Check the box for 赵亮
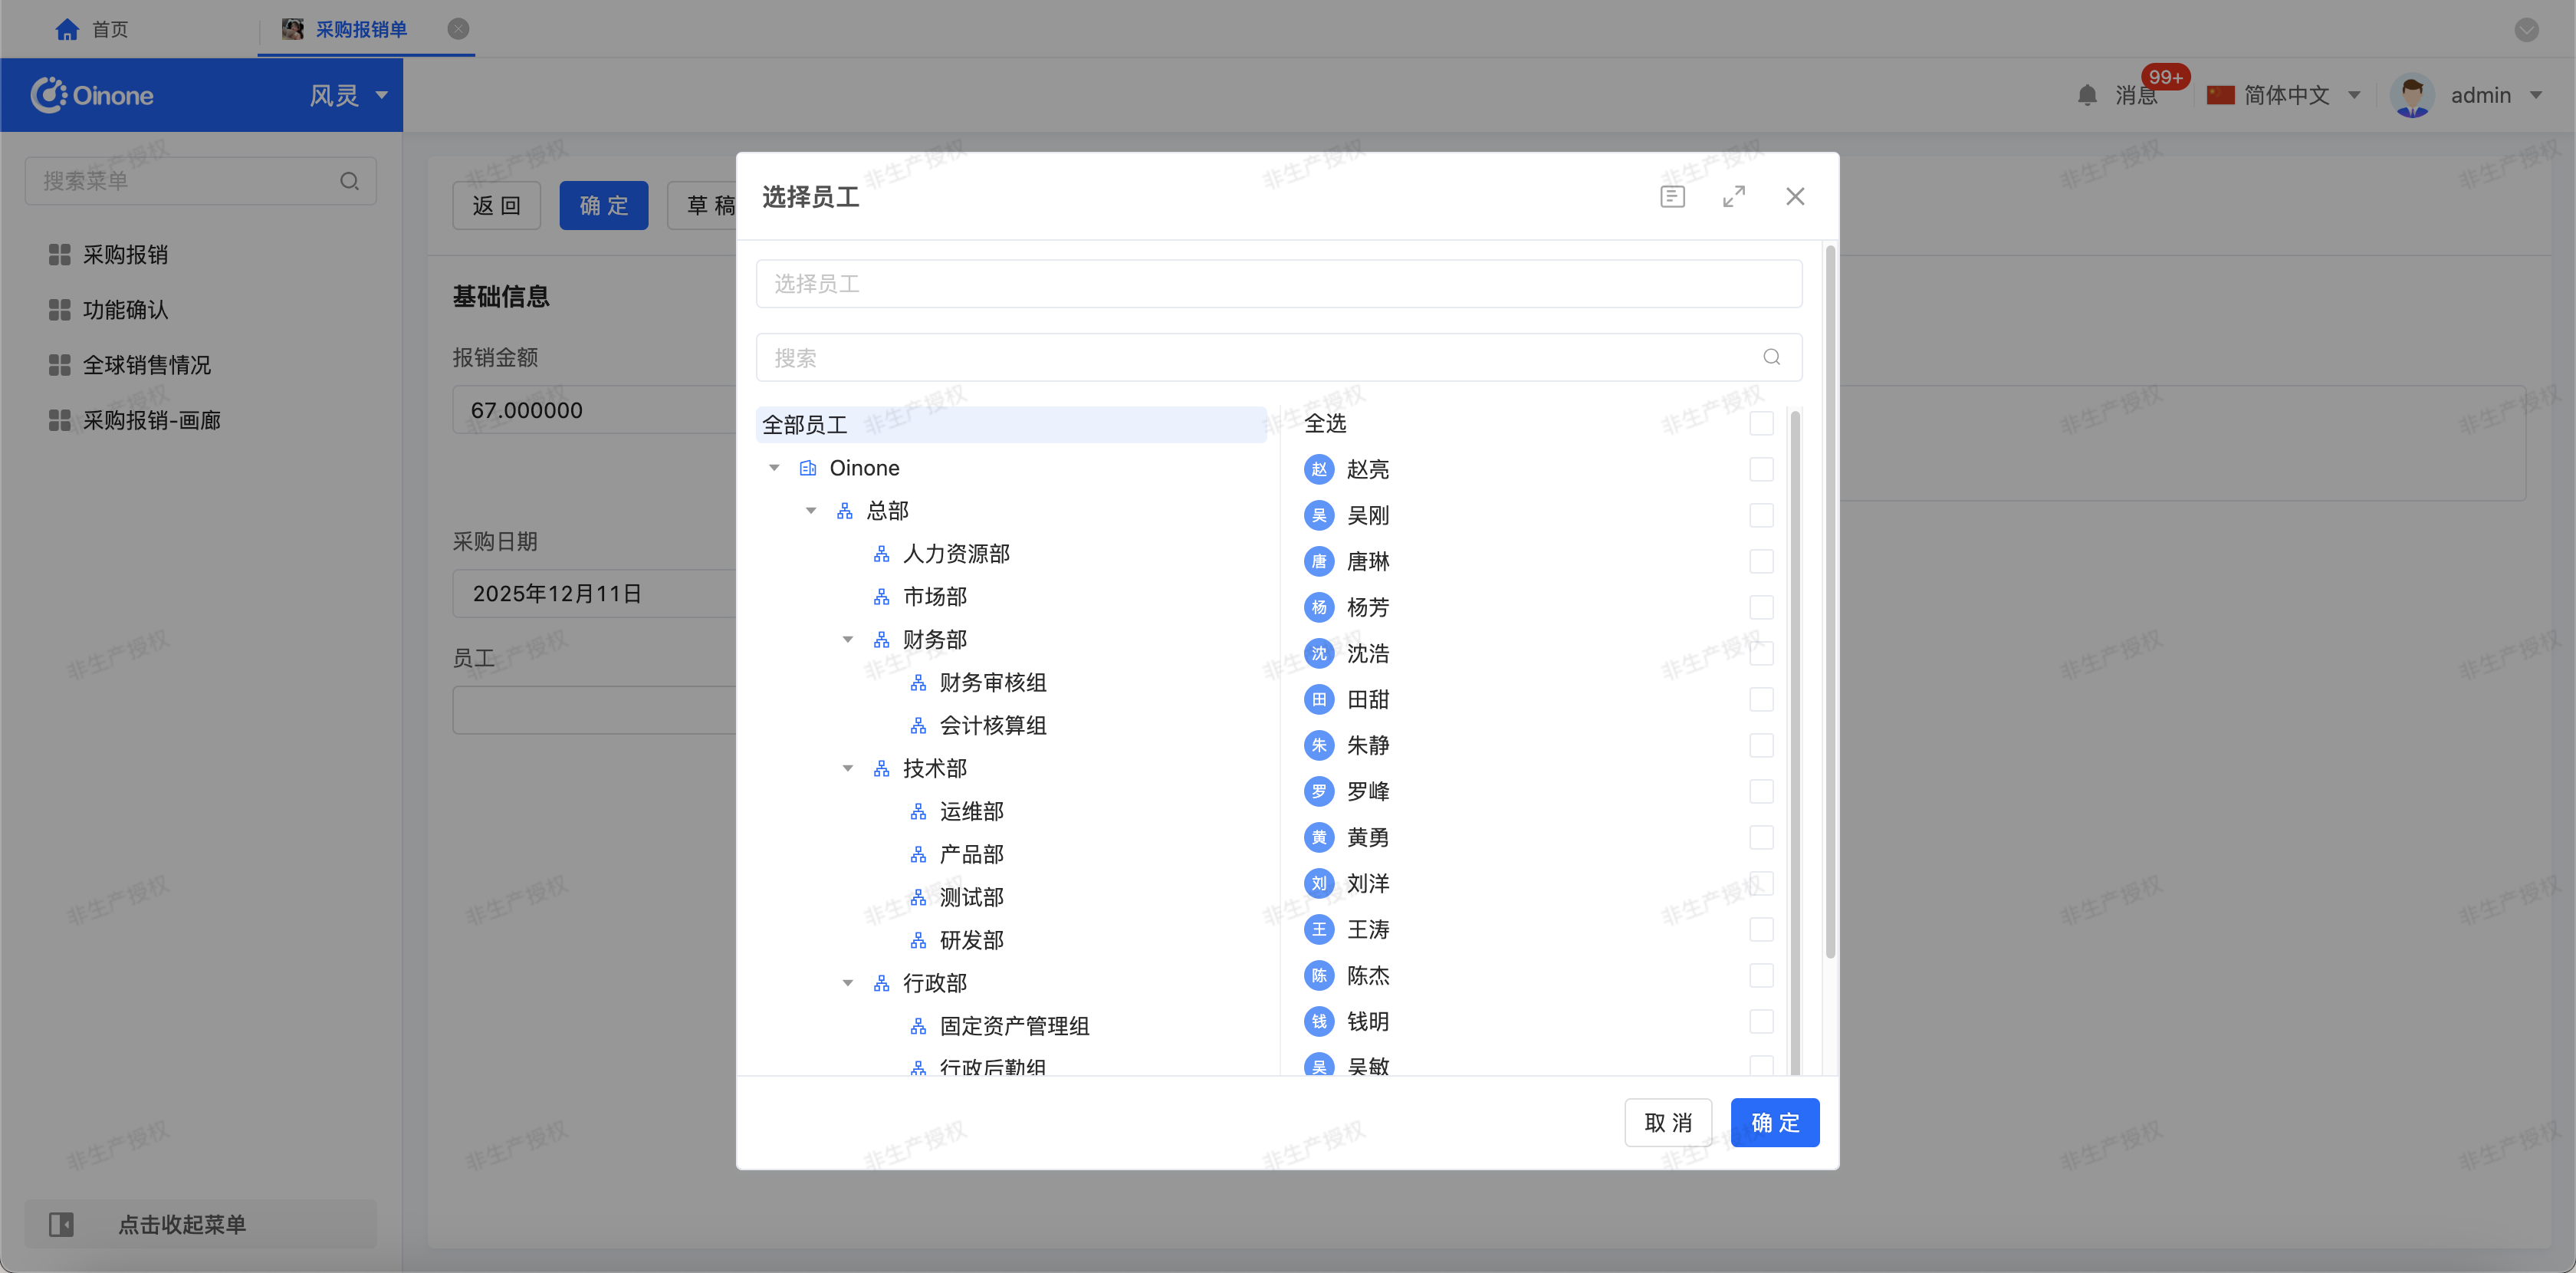Image resolution: width=2576 pixels, height=1273 pixels. (1761, 469)
